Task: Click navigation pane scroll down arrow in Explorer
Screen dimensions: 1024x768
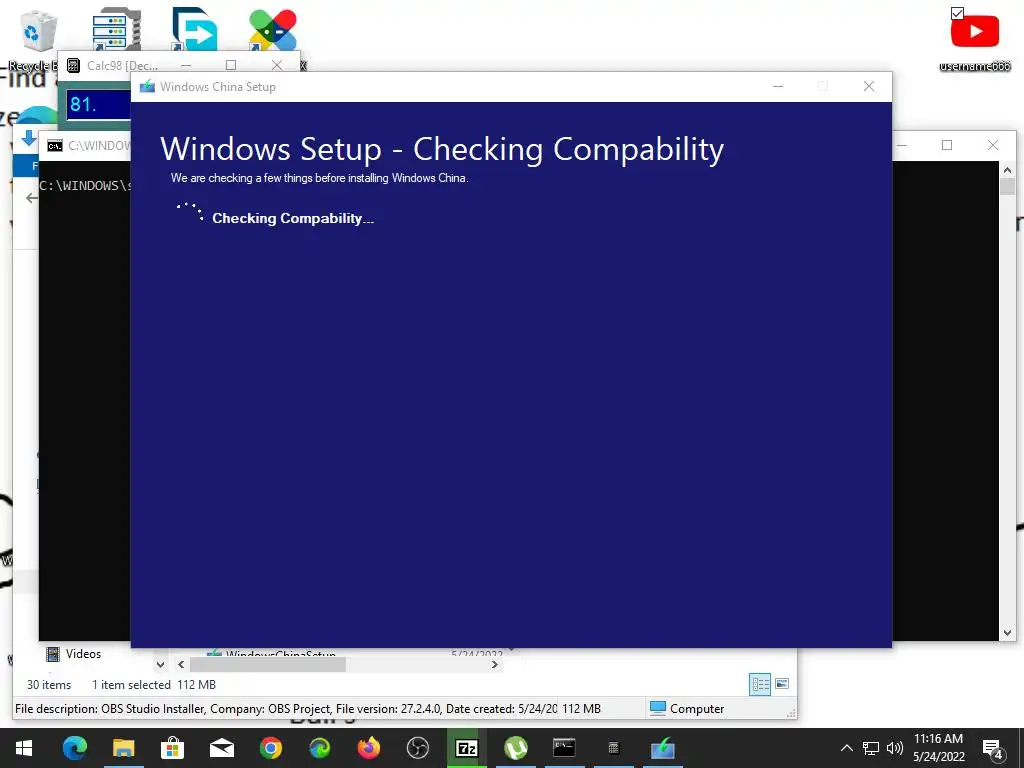Action: (x=161, y=665)
